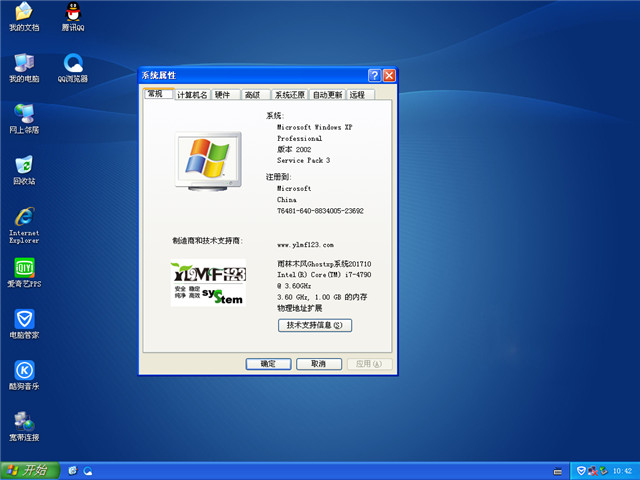Switch to the 计算机名 tab
The width and height of the screenshot is (640, 480).
(x=192, y=95)
